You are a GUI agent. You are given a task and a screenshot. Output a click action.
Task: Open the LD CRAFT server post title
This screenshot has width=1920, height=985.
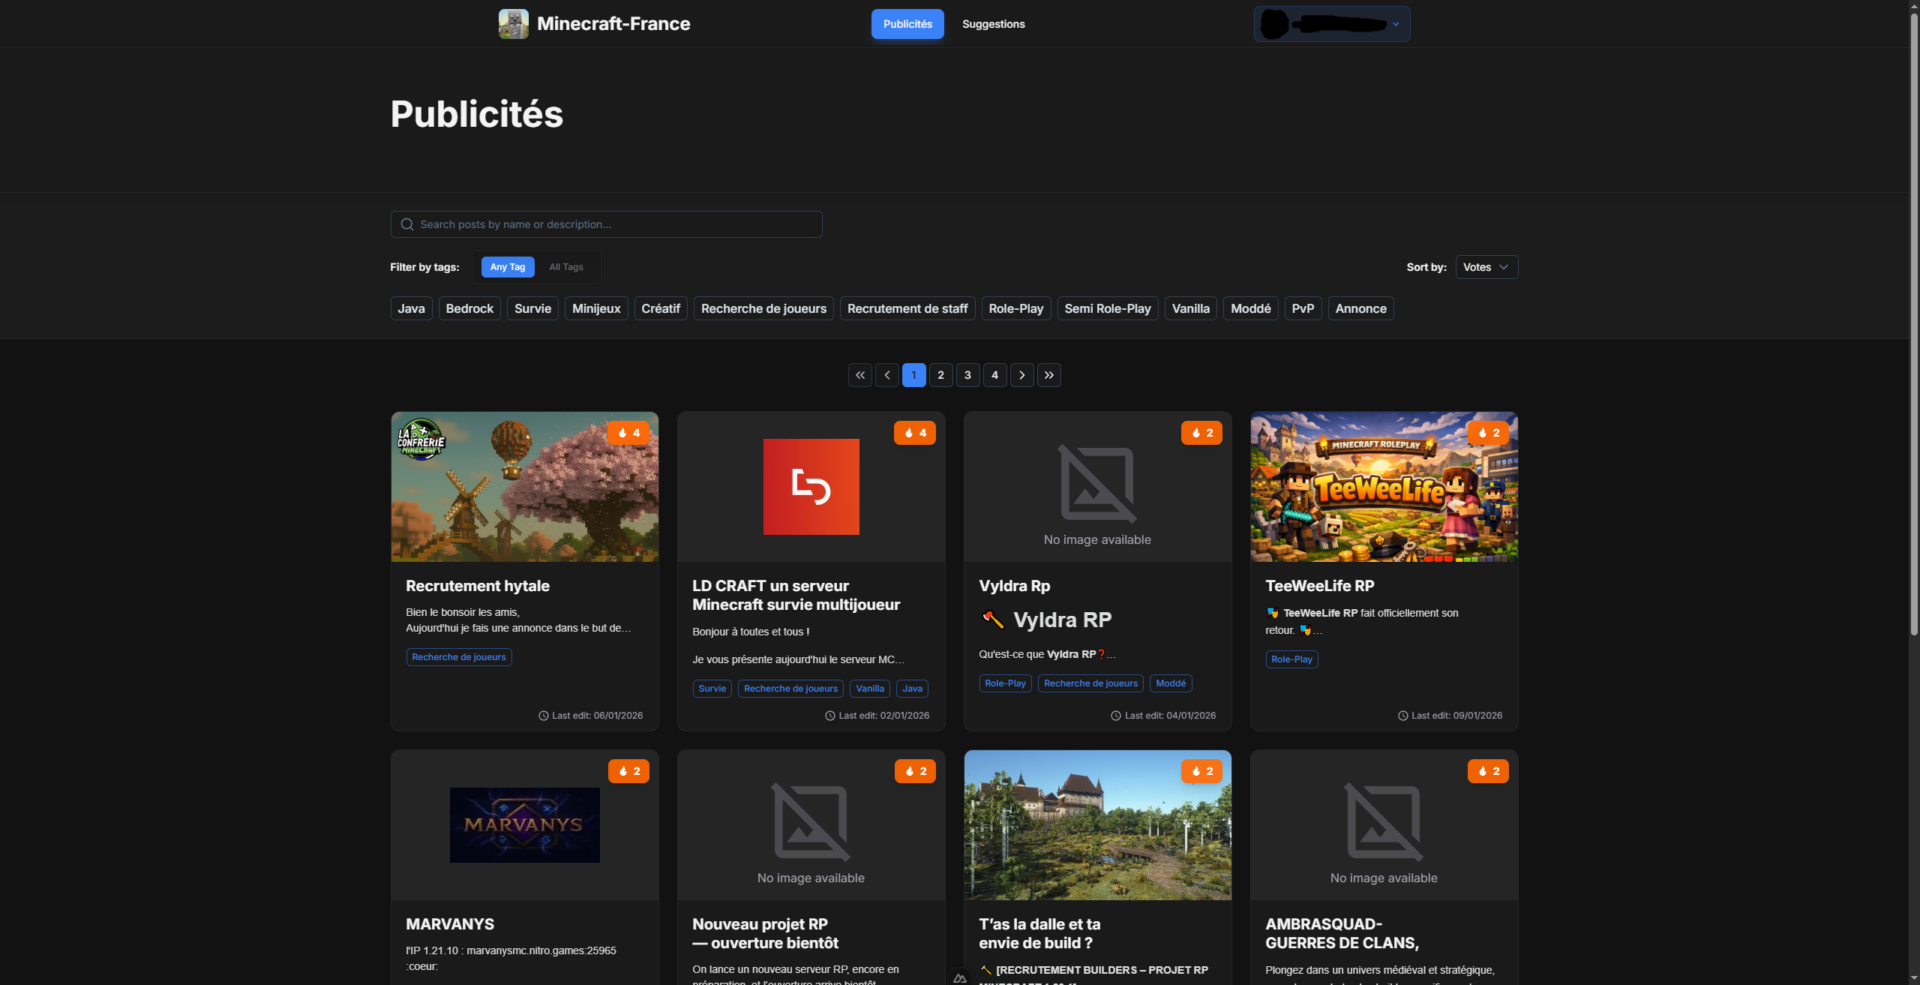point(795,595)
